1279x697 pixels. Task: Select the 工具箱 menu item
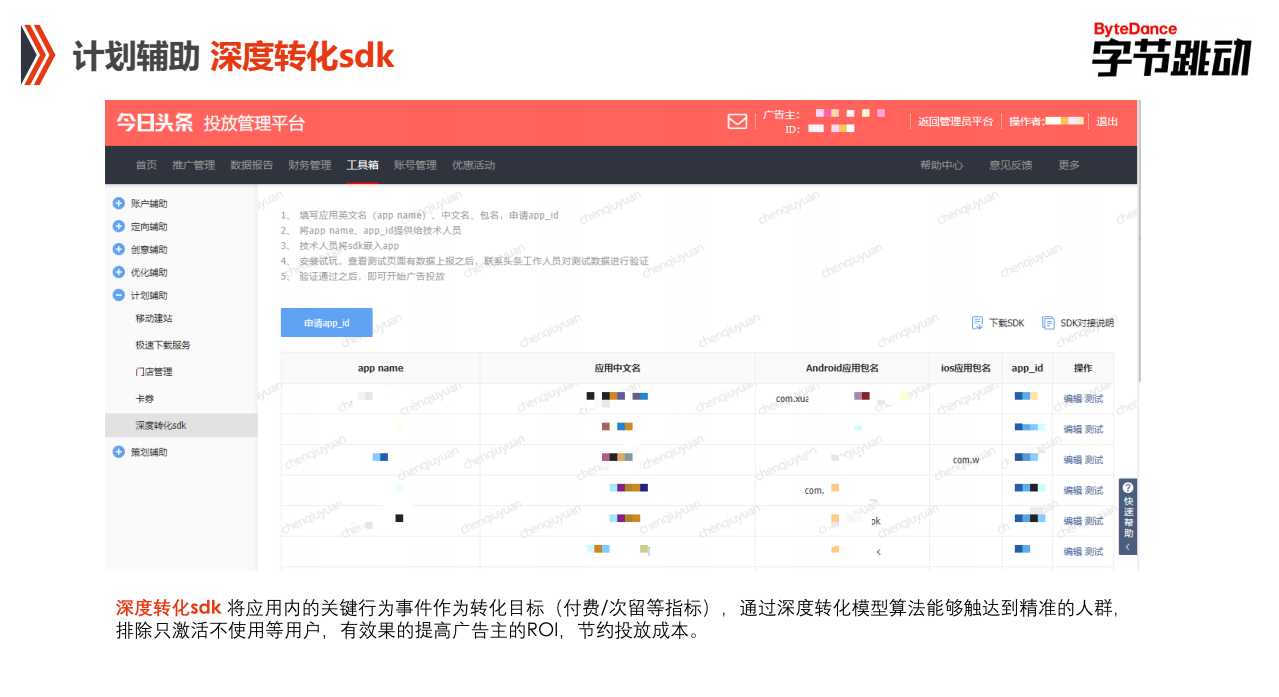364,165
